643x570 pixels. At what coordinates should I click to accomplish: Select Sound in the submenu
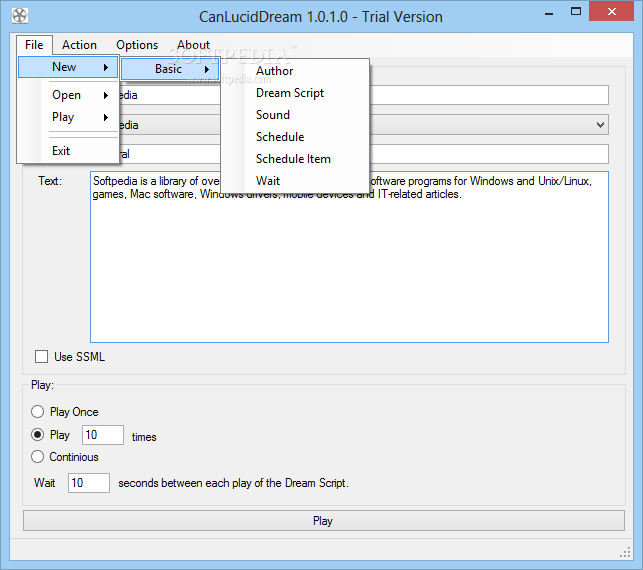coord(295,115)
